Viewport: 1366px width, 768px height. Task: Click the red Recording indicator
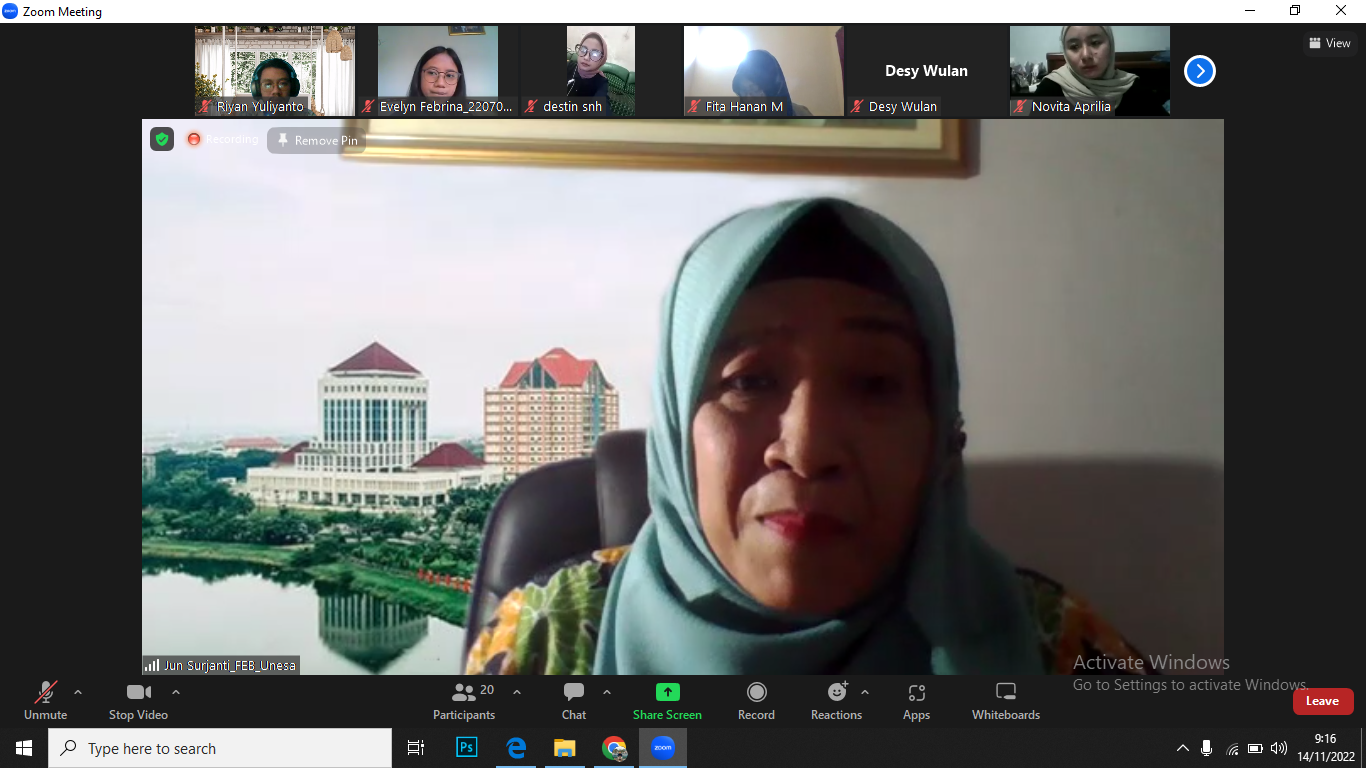[223, 139]
